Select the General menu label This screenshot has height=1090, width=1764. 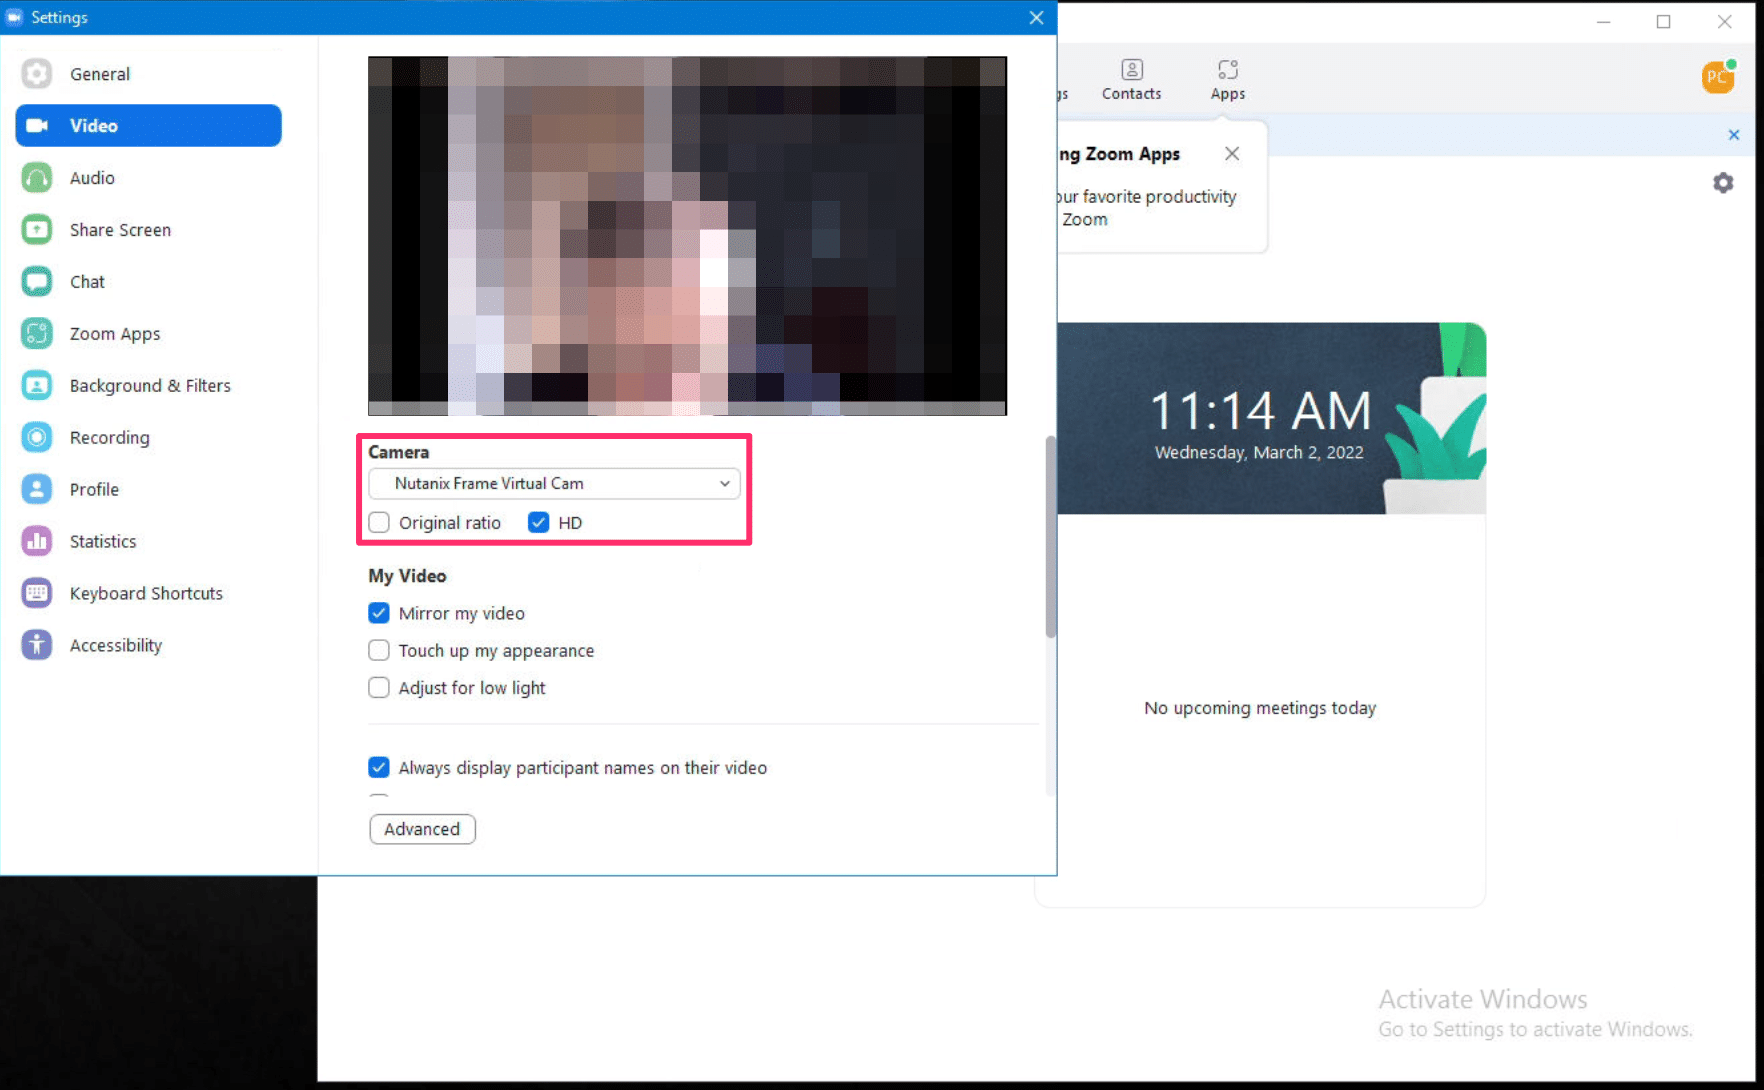(x=100, y=74)
